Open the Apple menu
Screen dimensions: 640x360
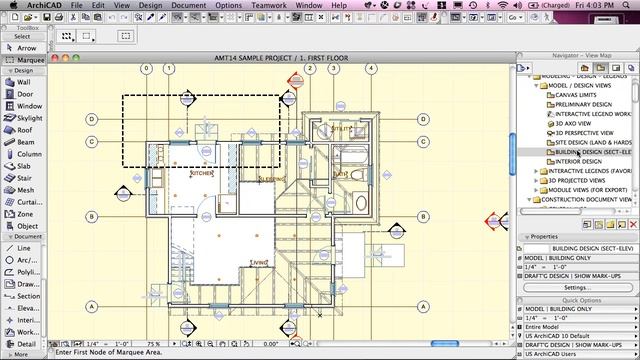(13, 5)
